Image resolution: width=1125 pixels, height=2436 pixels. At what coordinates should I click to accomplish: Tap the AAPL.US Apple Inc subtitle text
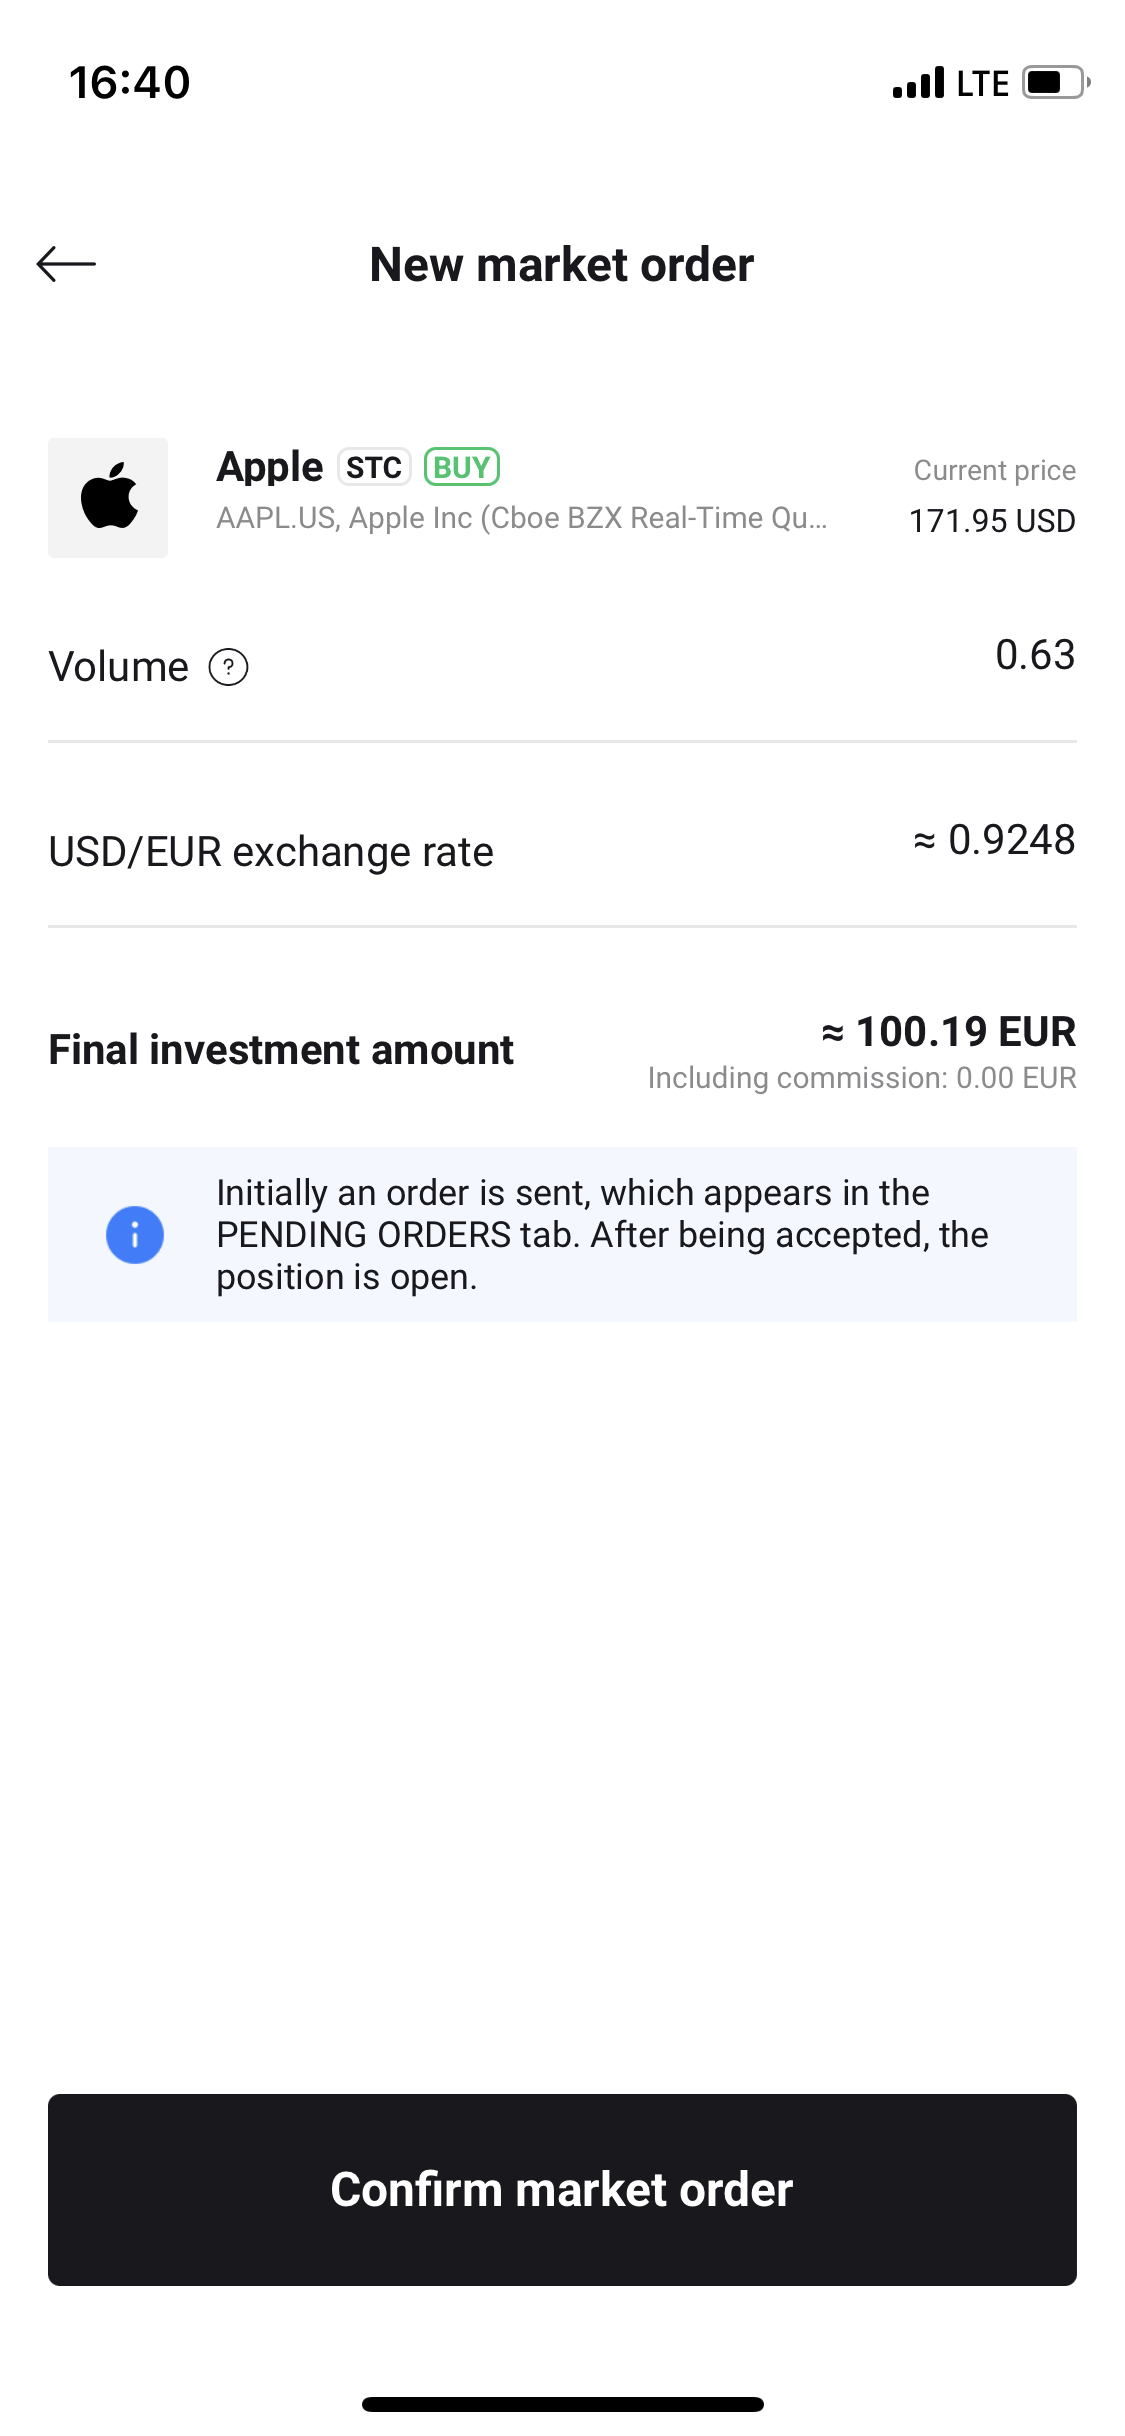pyautogui.click(x=521, y=518)
